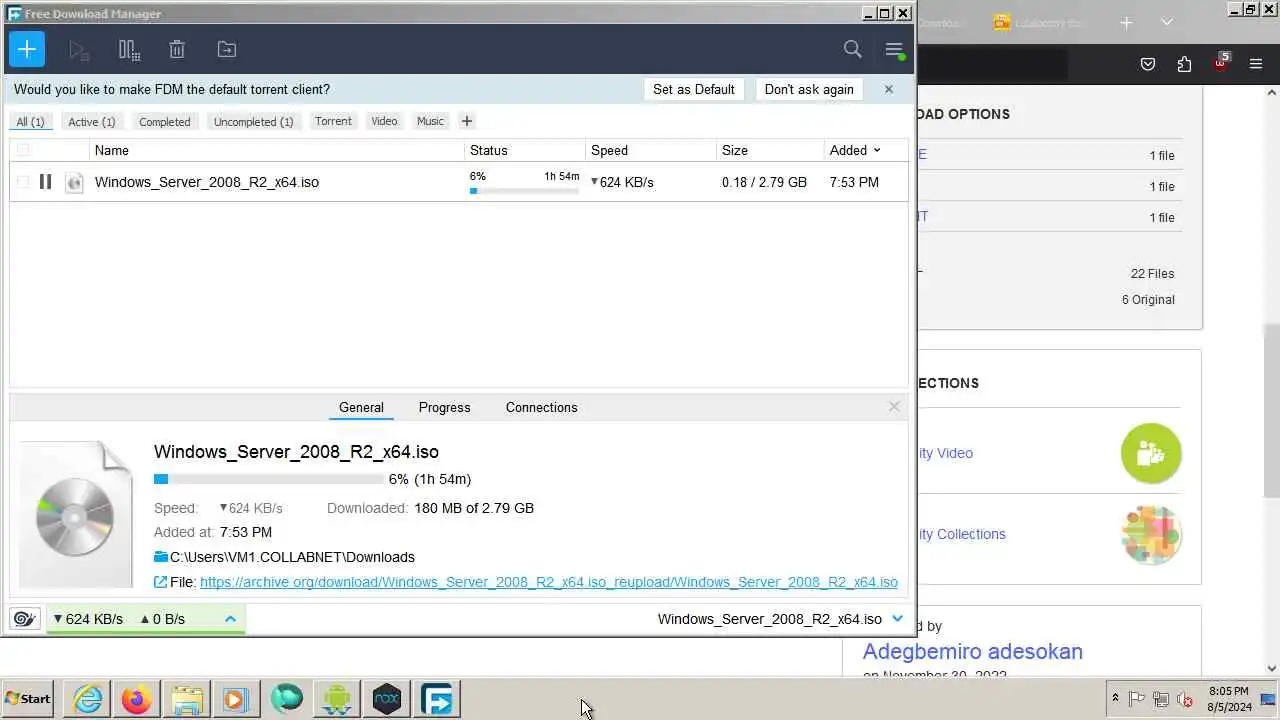Click the green community video circle icon
This screenshot has width=1280, height=720.
tap(1151, 453)
